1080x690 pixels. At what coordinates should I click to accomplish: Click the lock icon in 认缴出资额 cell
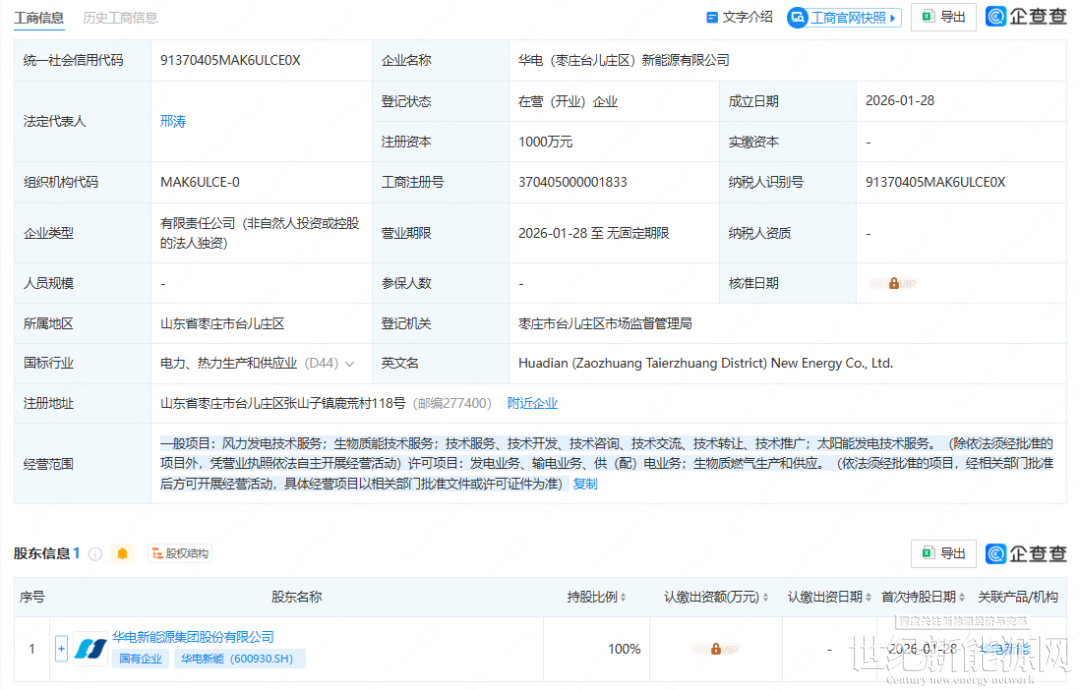point(716,649)
